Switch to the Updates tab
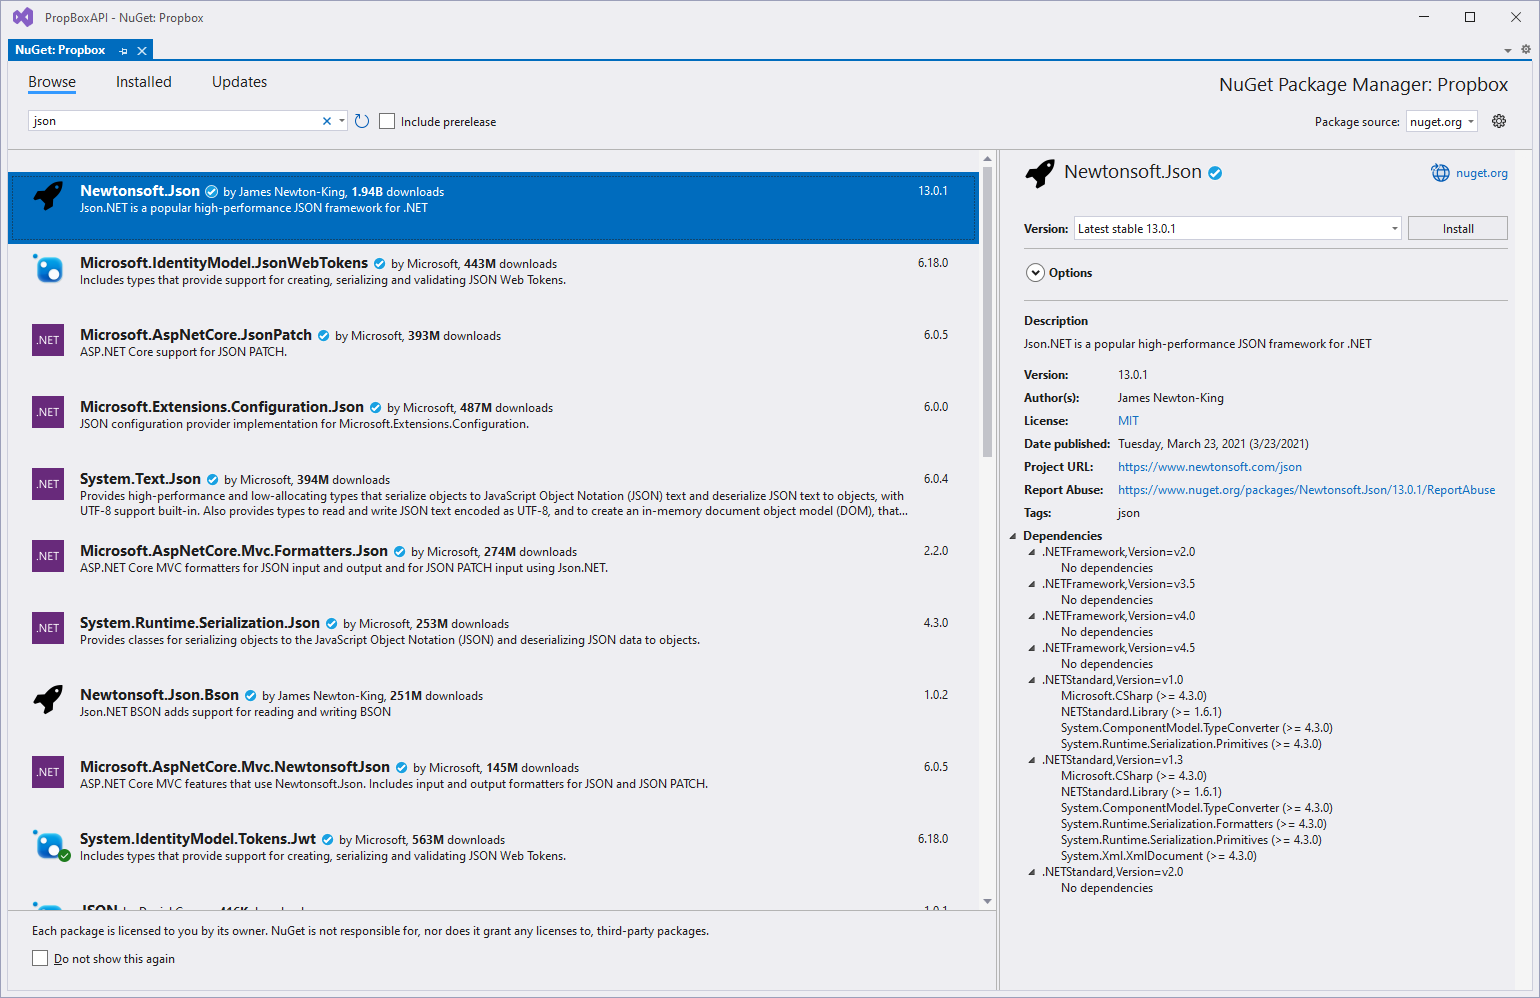This screenshot has width=1540, height=998. (239, 82)
